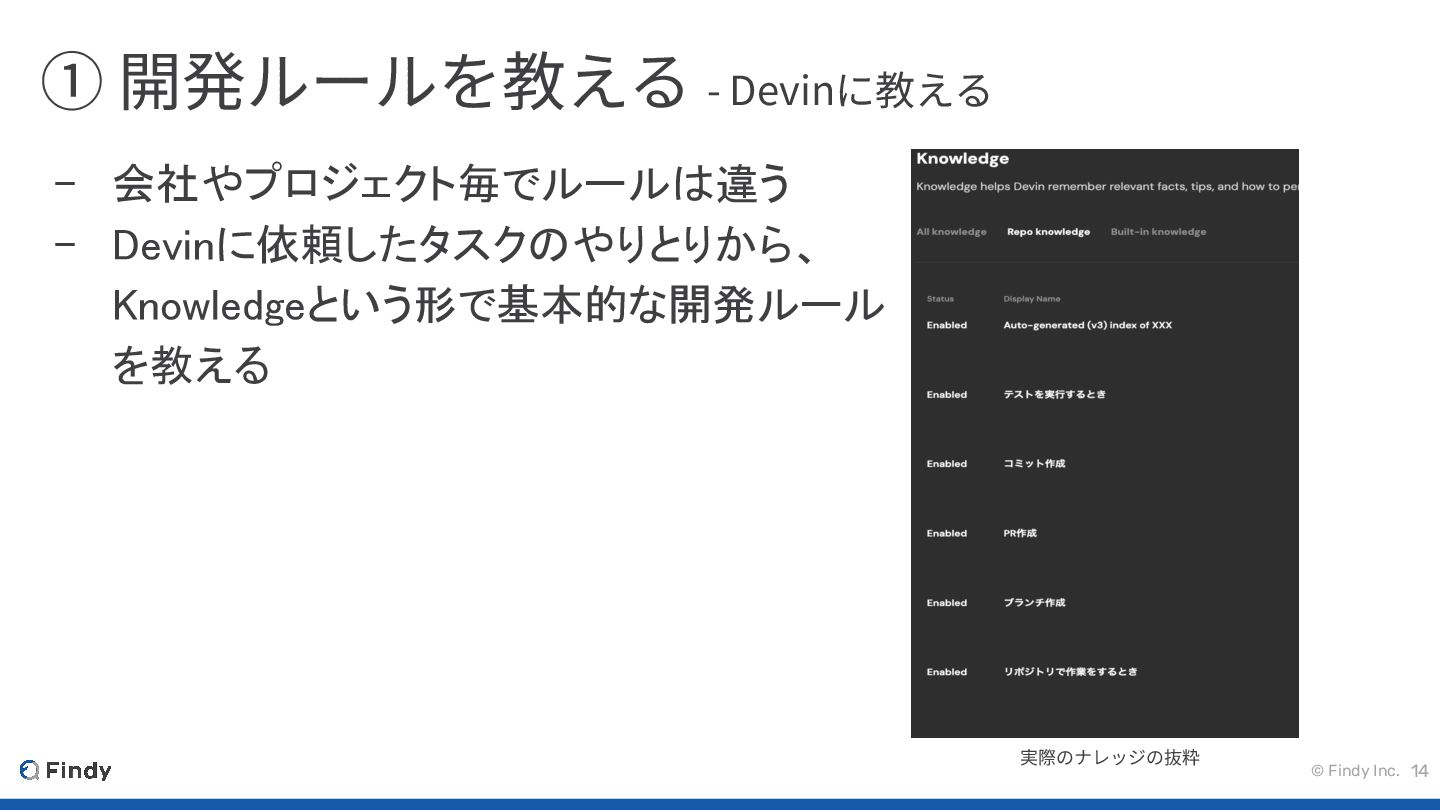Viewport: 1440px width, 810px height.
Task: Switch to the Built-in knowledge tab
Action: point(1158,232)
